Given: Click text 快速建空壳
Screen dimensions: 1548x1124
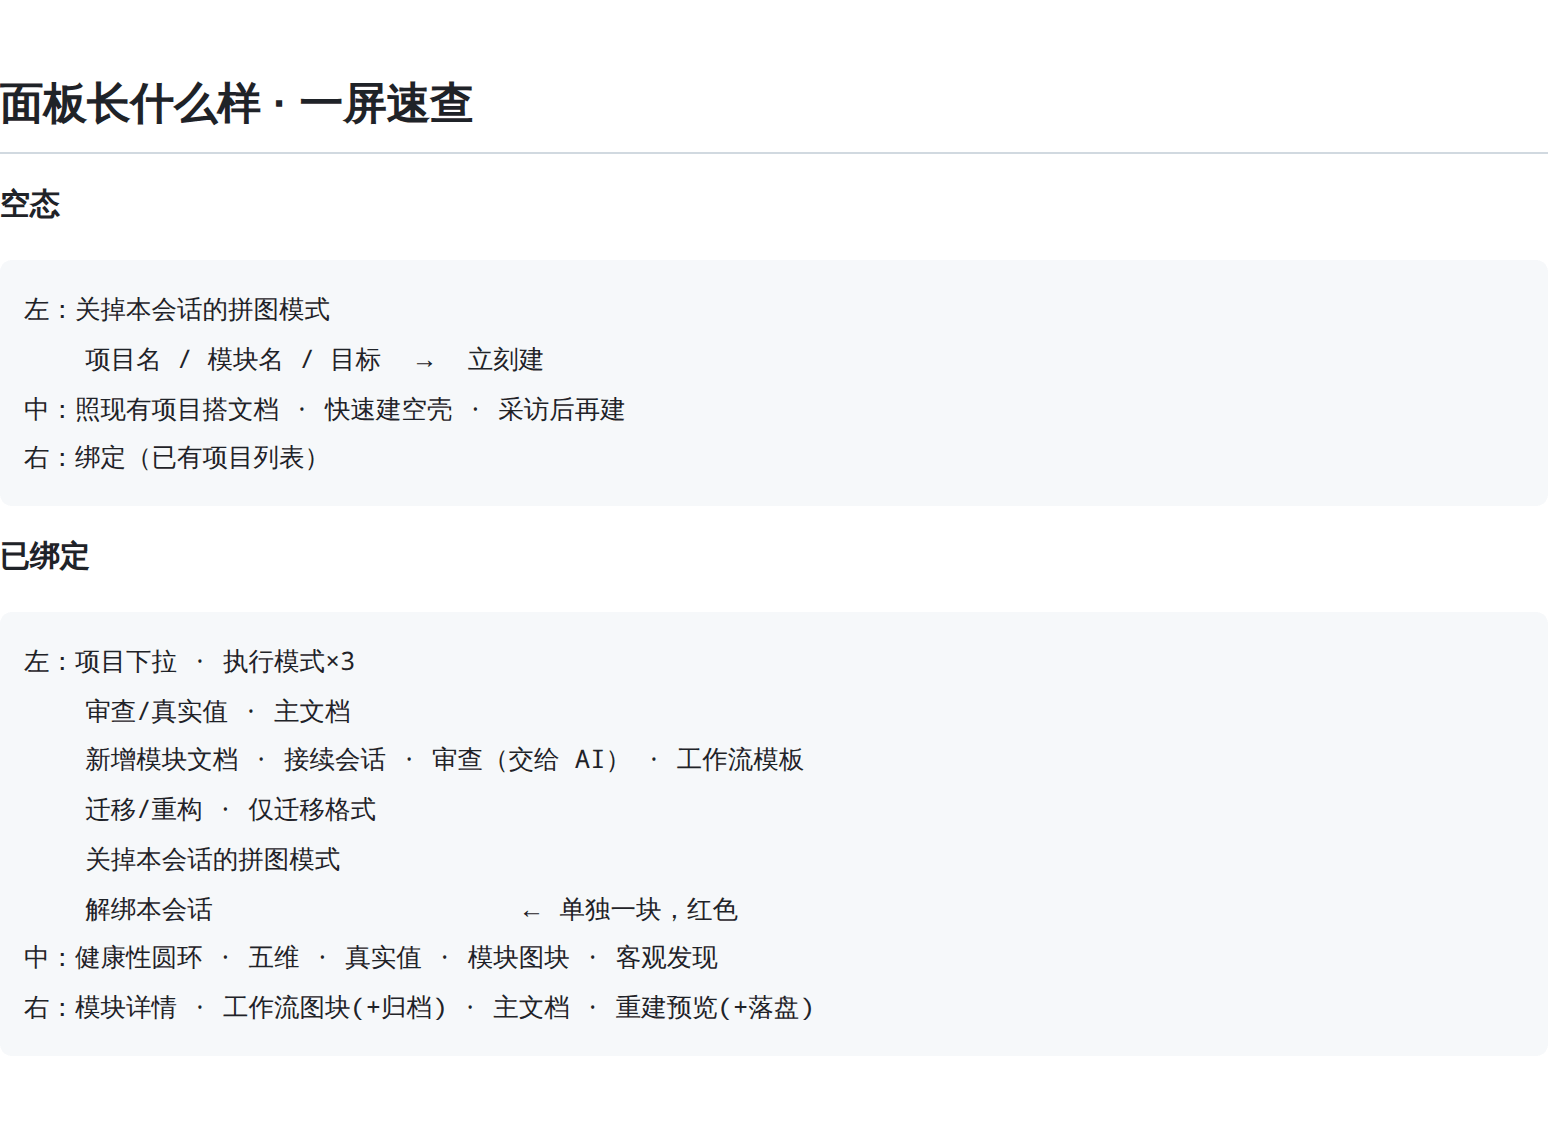Looking at the screenshot, I should (388, 410).
